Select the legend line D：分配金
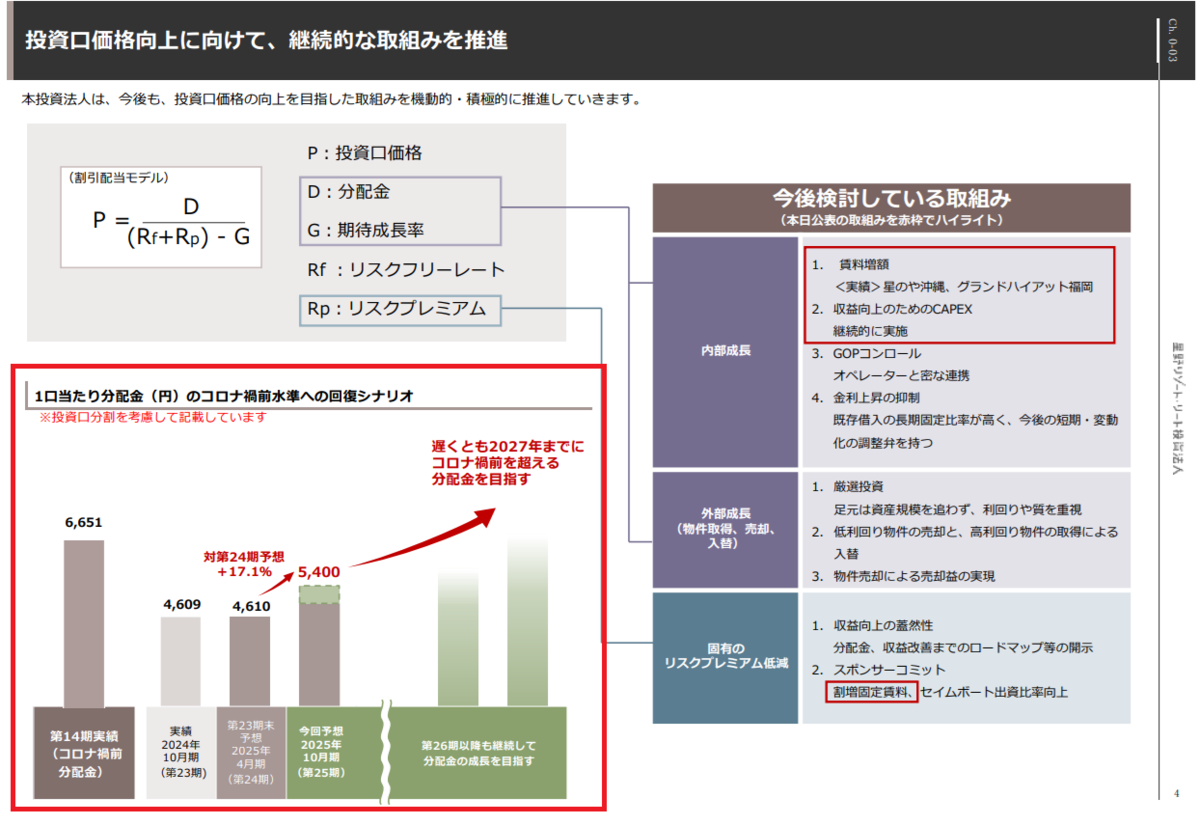Screen dimensions: 1200x825 (x=348, y=191)
